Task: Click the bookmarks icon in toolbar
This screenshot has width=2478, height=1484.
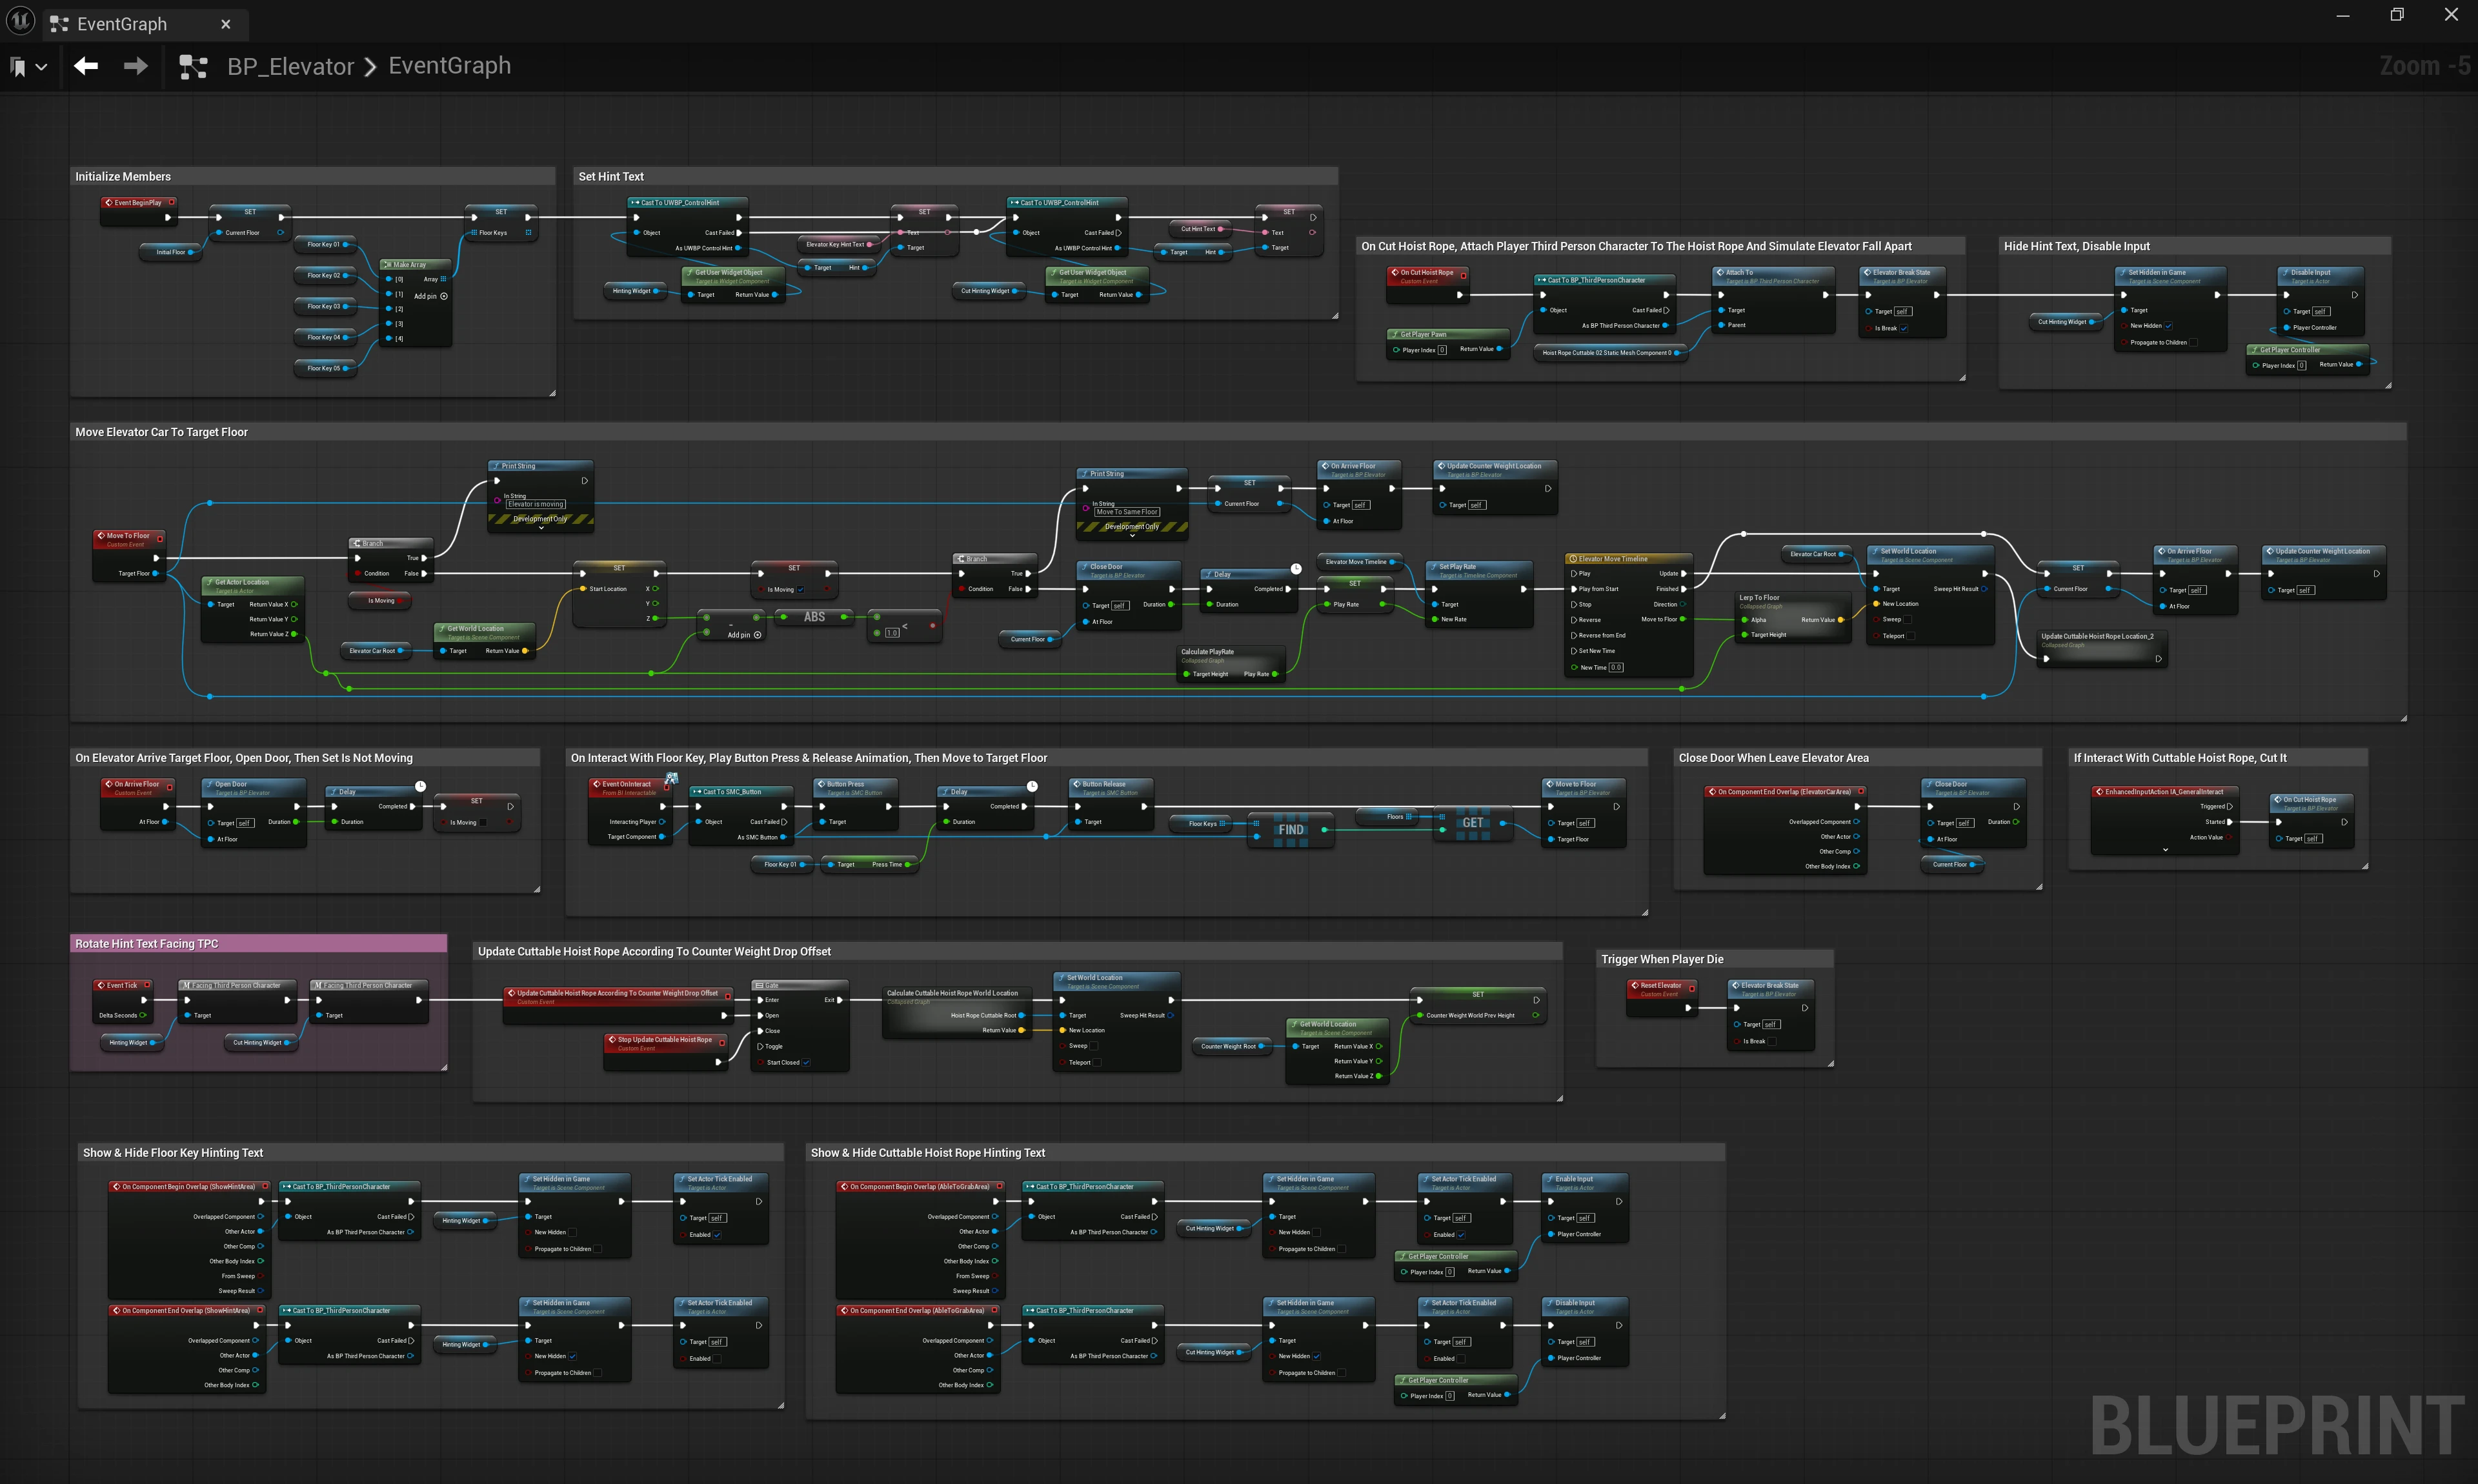Action: point(17,67)
